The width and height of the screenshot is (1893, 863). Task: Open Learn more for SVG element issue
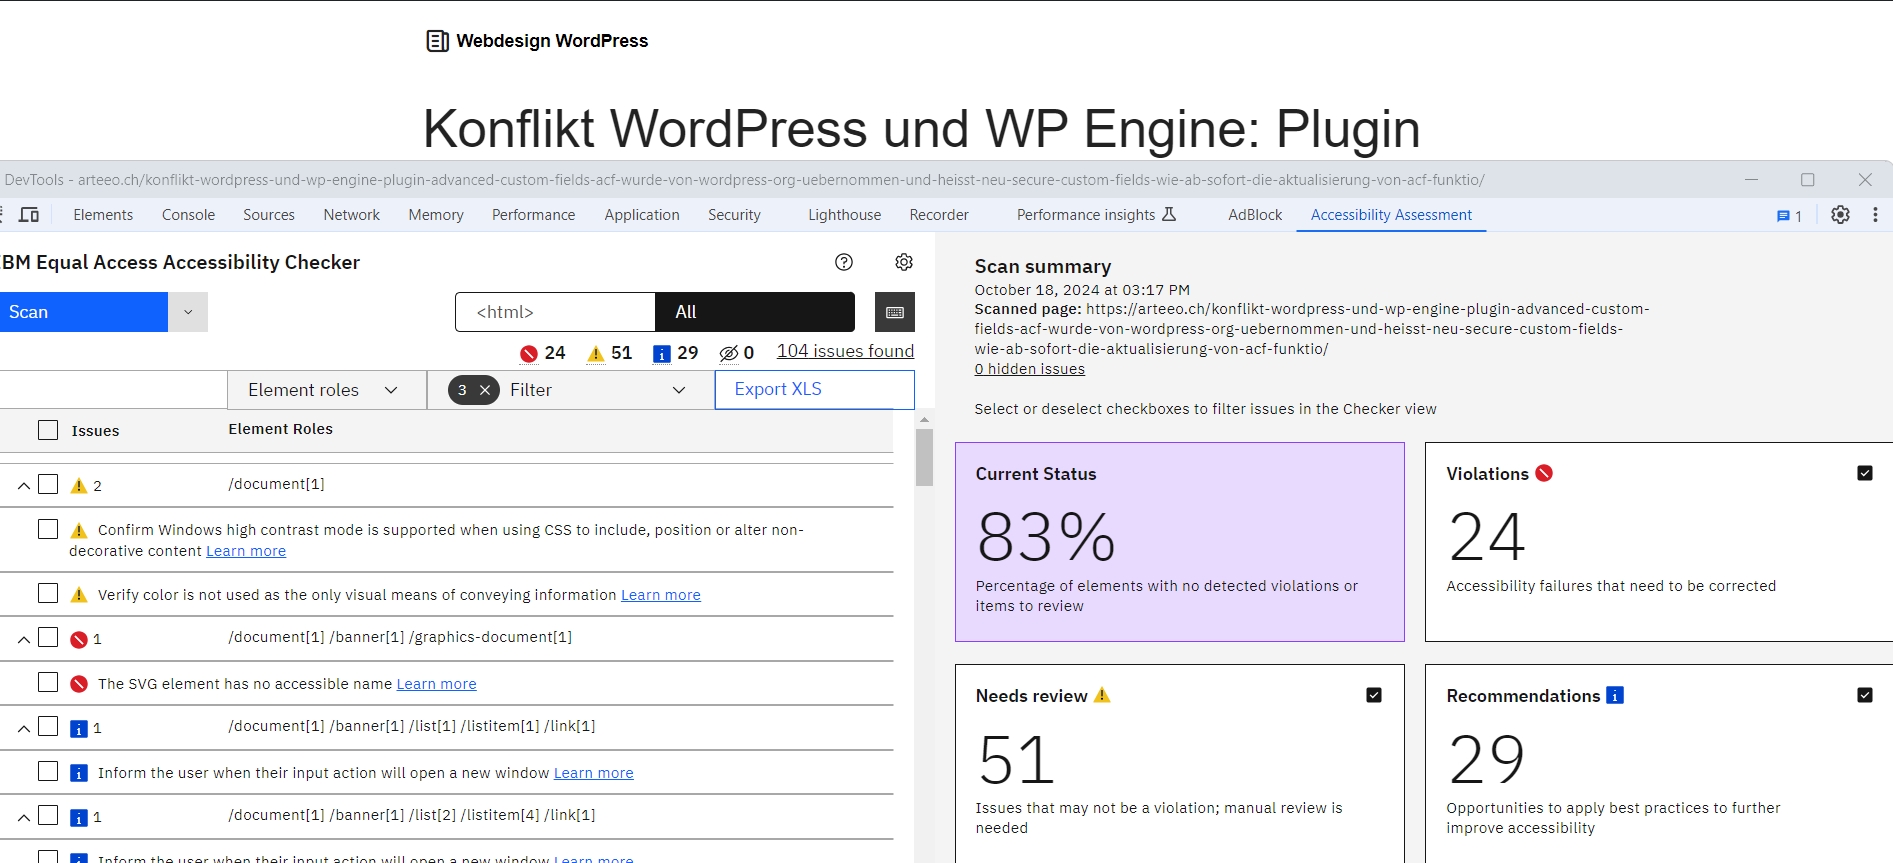click(x=437, y=684)
